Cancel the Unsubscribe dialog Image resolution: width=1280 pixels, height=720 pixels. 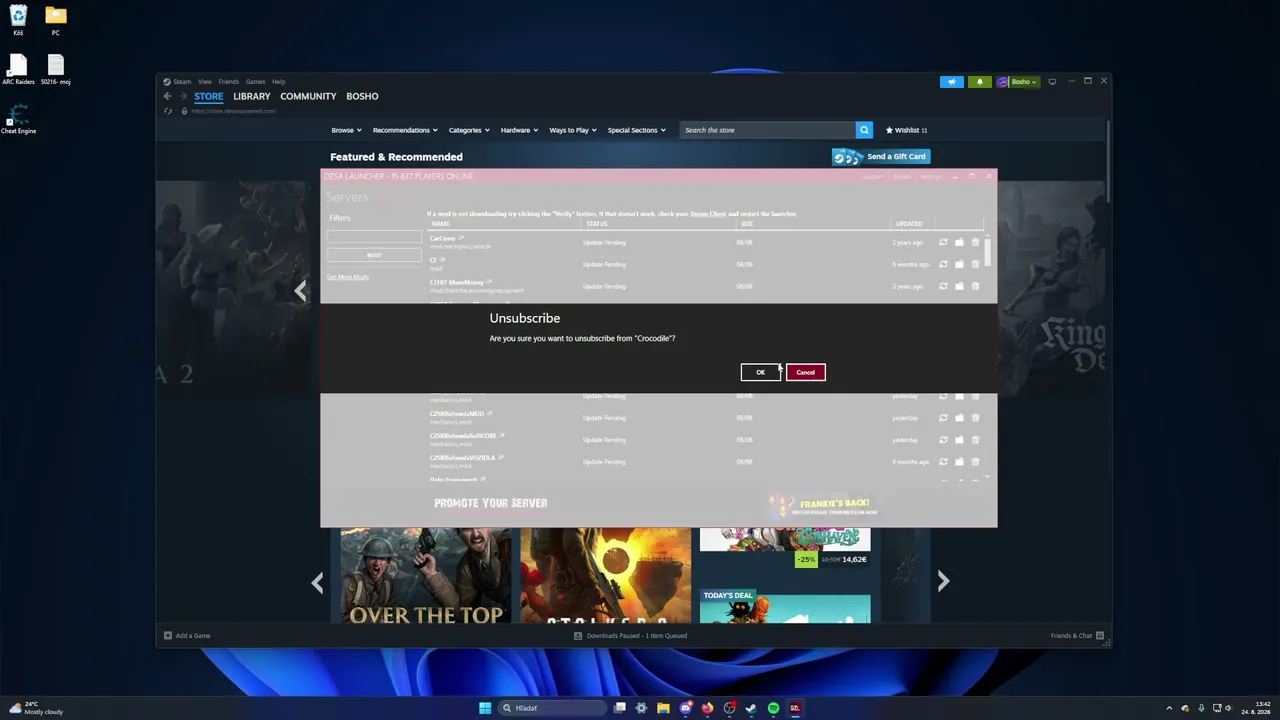pos(805,372)
